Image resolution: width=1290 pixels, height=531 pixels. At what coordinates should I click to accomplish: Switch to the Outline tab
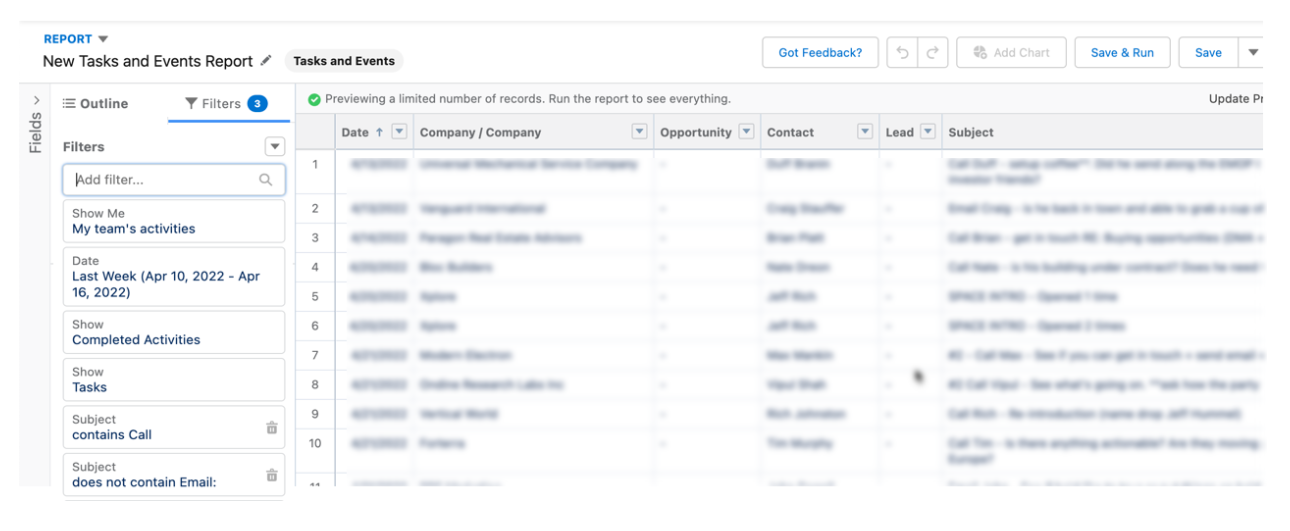click(96, 104)
